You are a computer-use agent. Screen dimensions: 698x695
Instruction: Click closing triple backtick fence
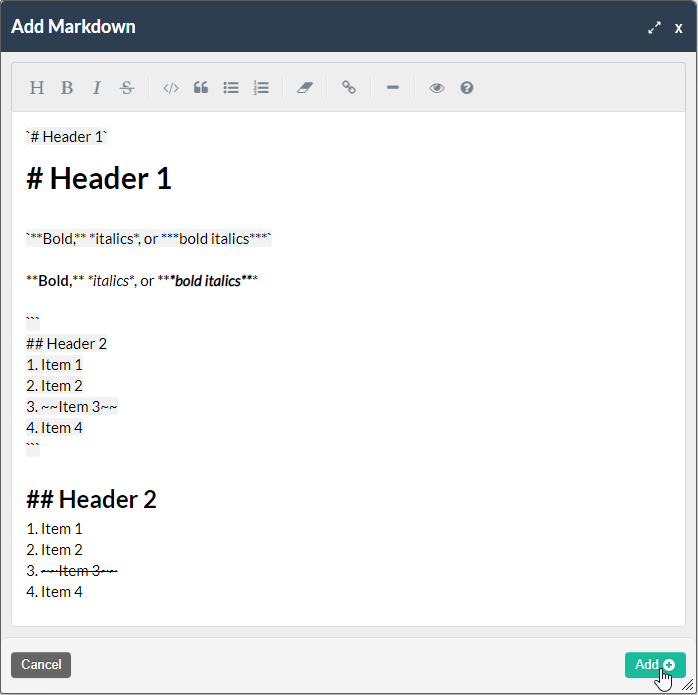click(x=33, y=448)
